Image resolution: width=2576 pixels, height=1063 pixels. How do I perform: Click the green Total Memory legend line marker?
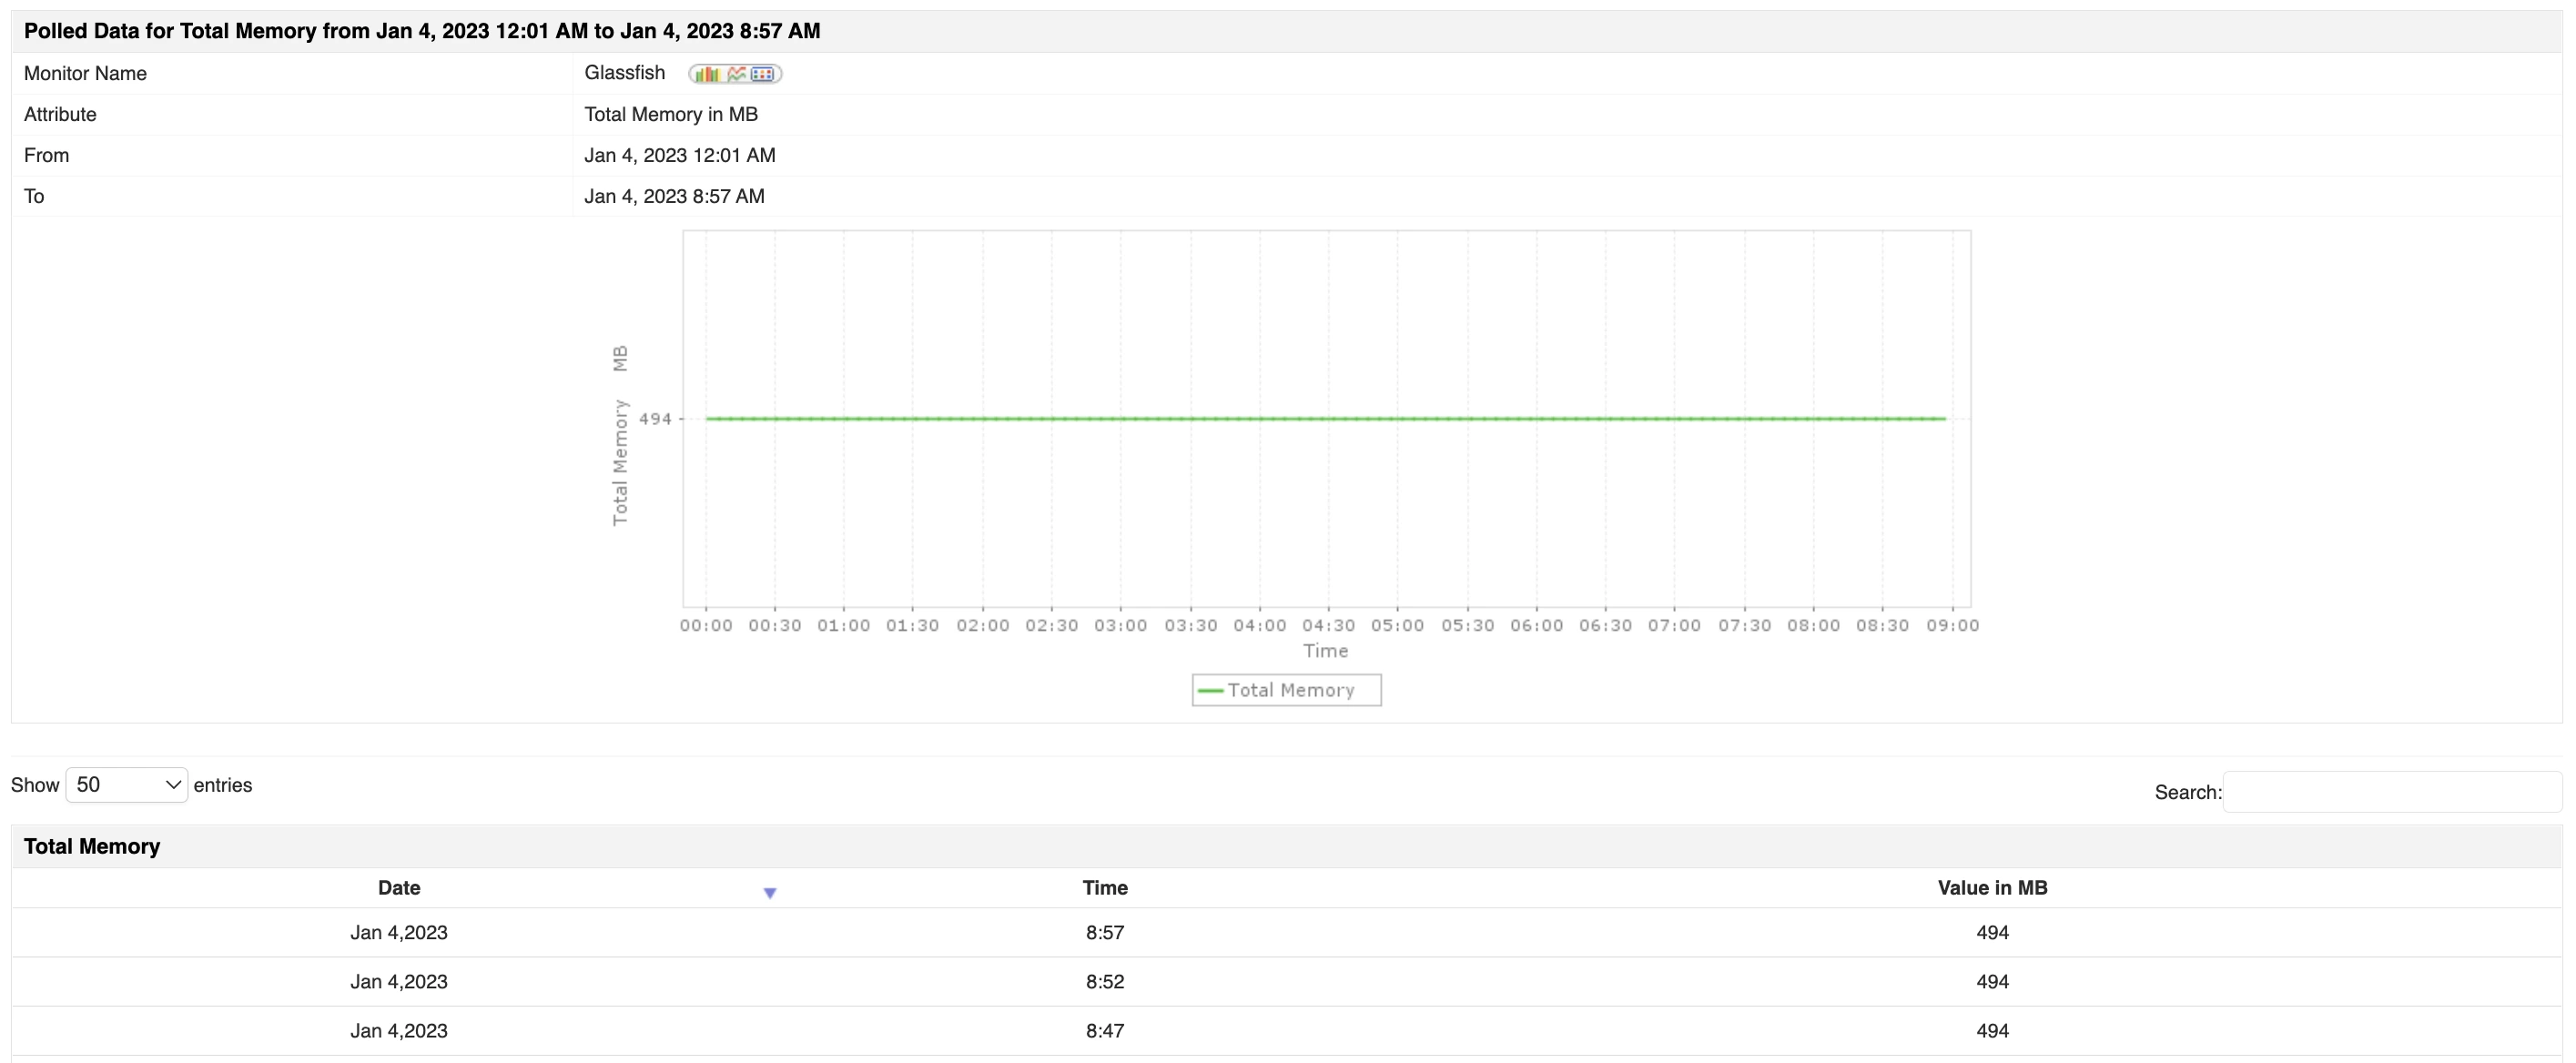point(1210,691)
